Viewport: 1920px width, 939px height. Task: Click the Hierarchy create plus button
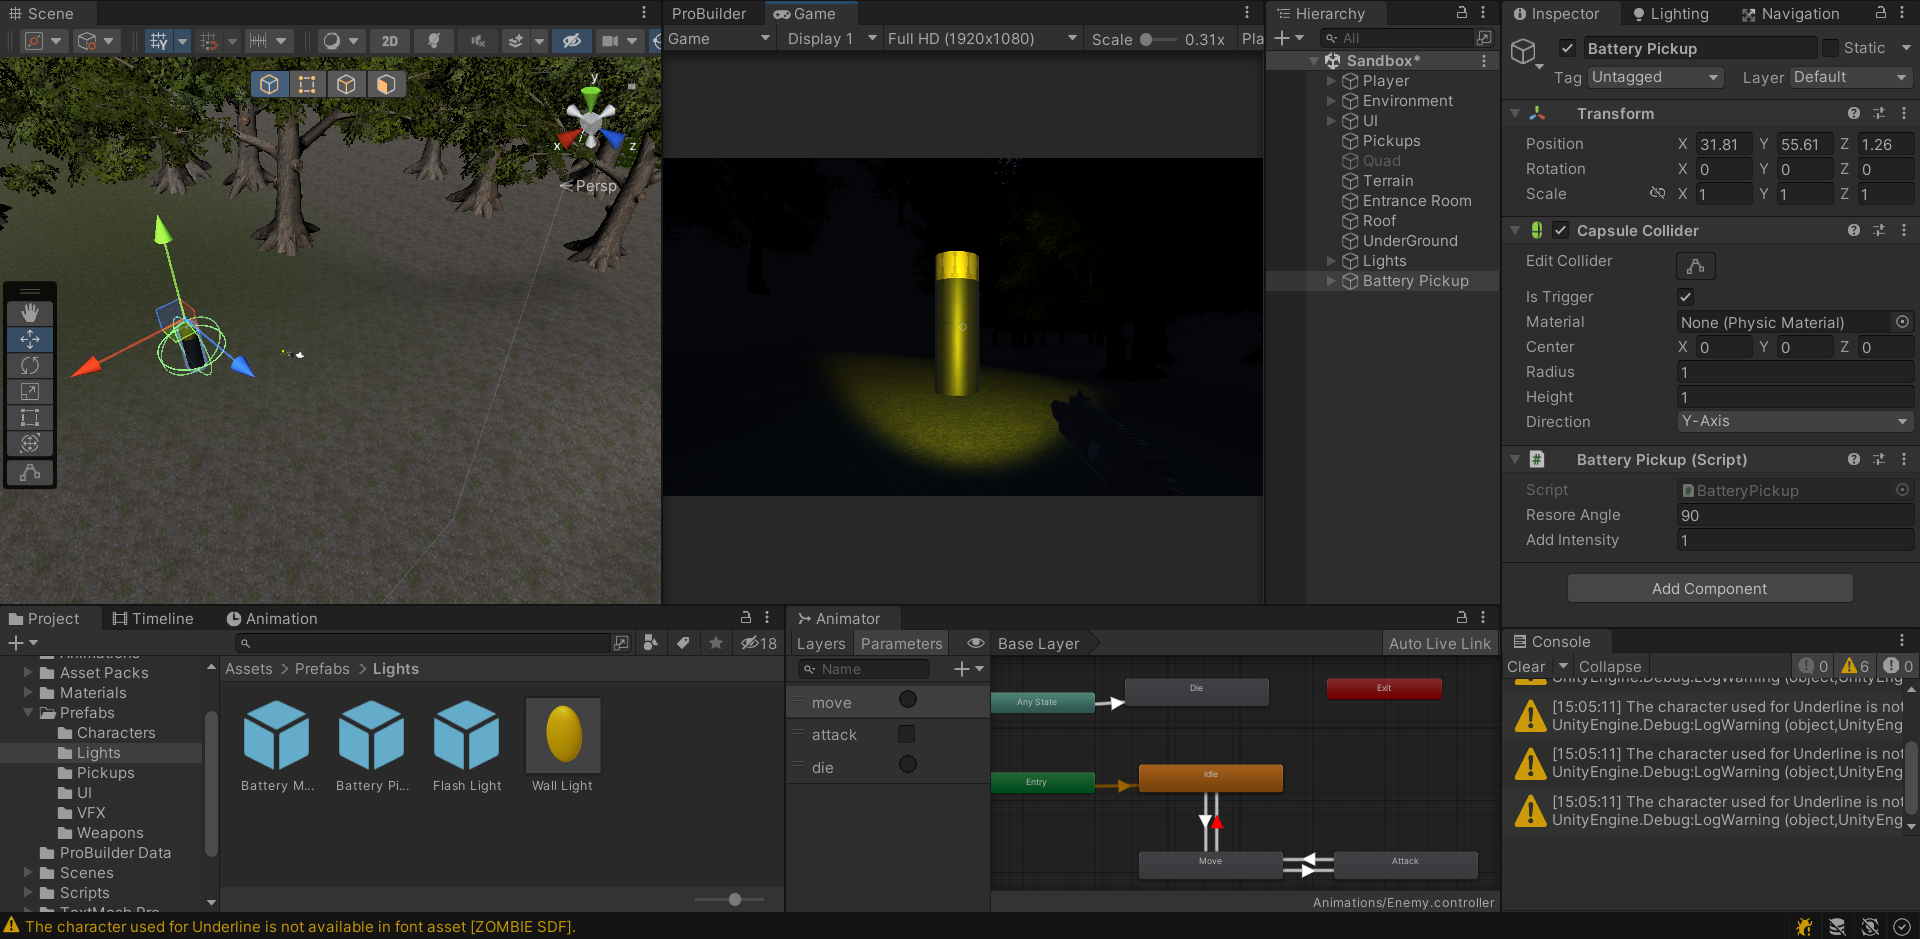(x=1282, y=38)
